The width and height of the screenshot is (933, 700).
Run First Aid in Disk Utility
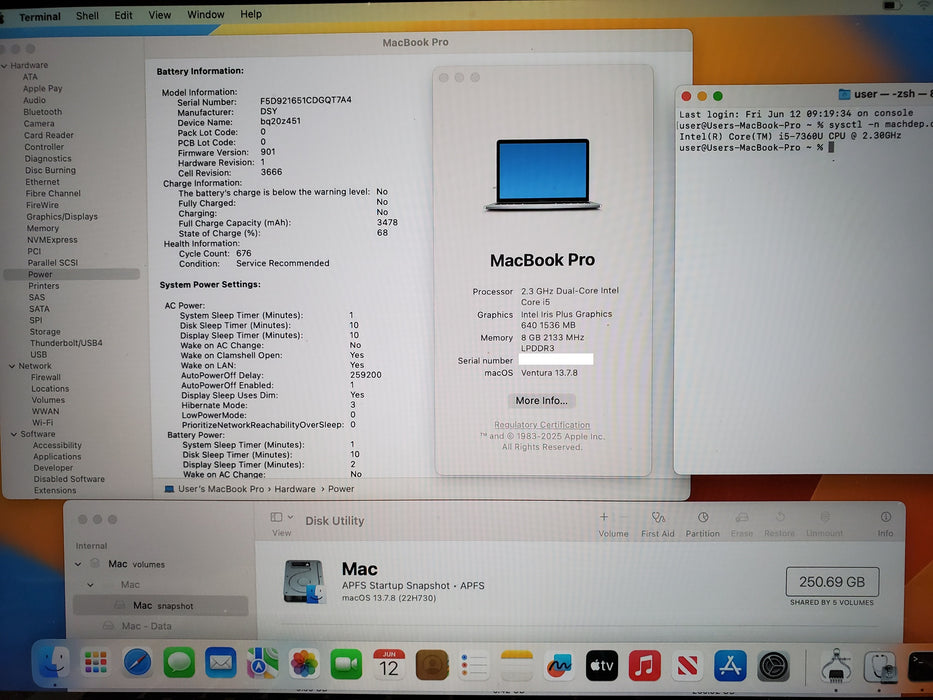click(658, 524)
